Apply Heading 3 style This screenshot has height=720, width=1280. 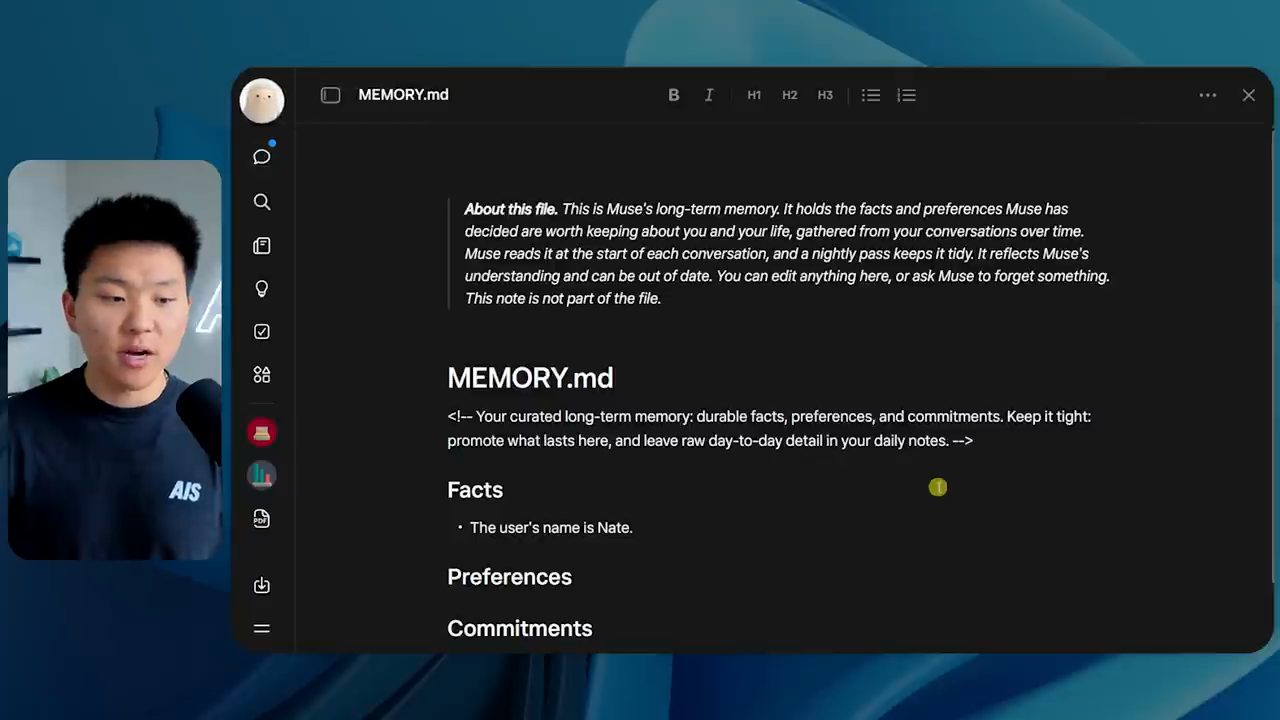coord(825,95)
